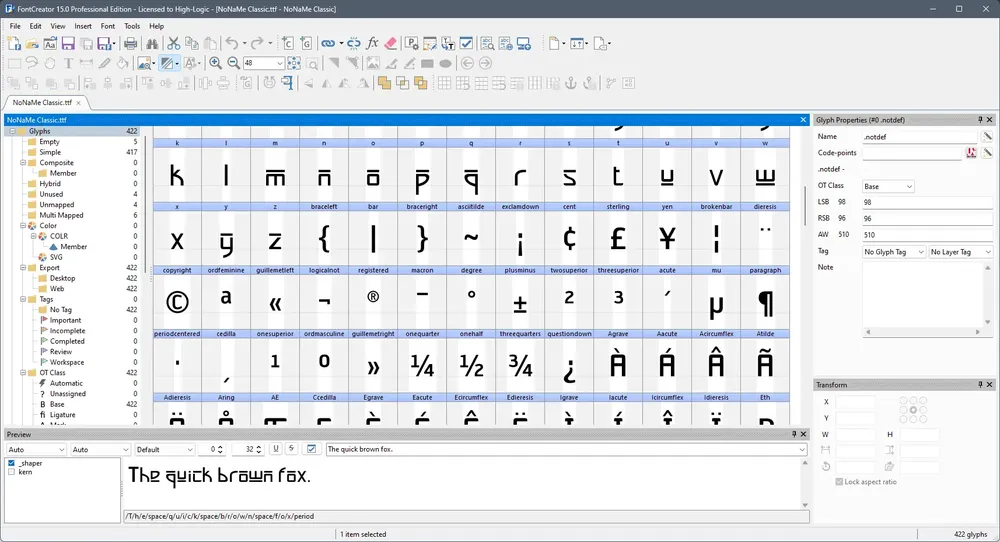1000x542 pixels.
Task: Click the Zoom In magnifier icon
Action: 216,63
